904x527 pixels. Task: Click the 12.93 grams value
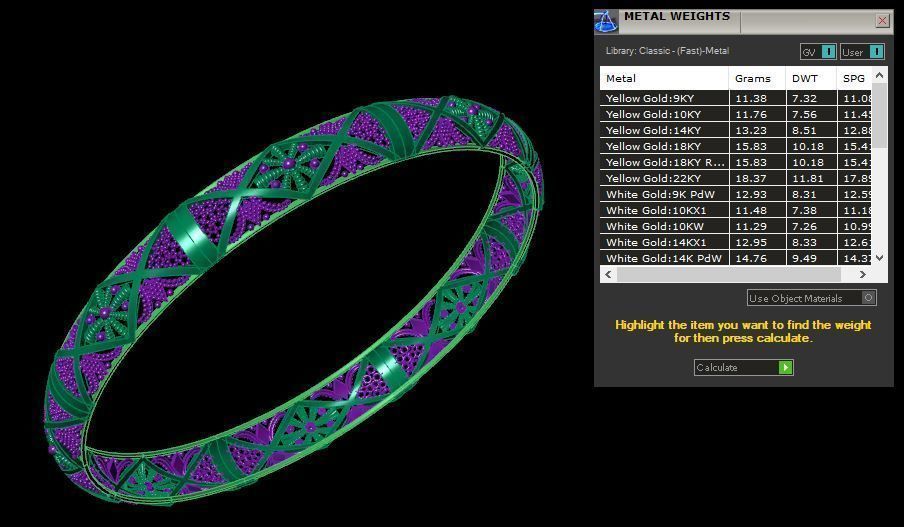pos(751,195)
